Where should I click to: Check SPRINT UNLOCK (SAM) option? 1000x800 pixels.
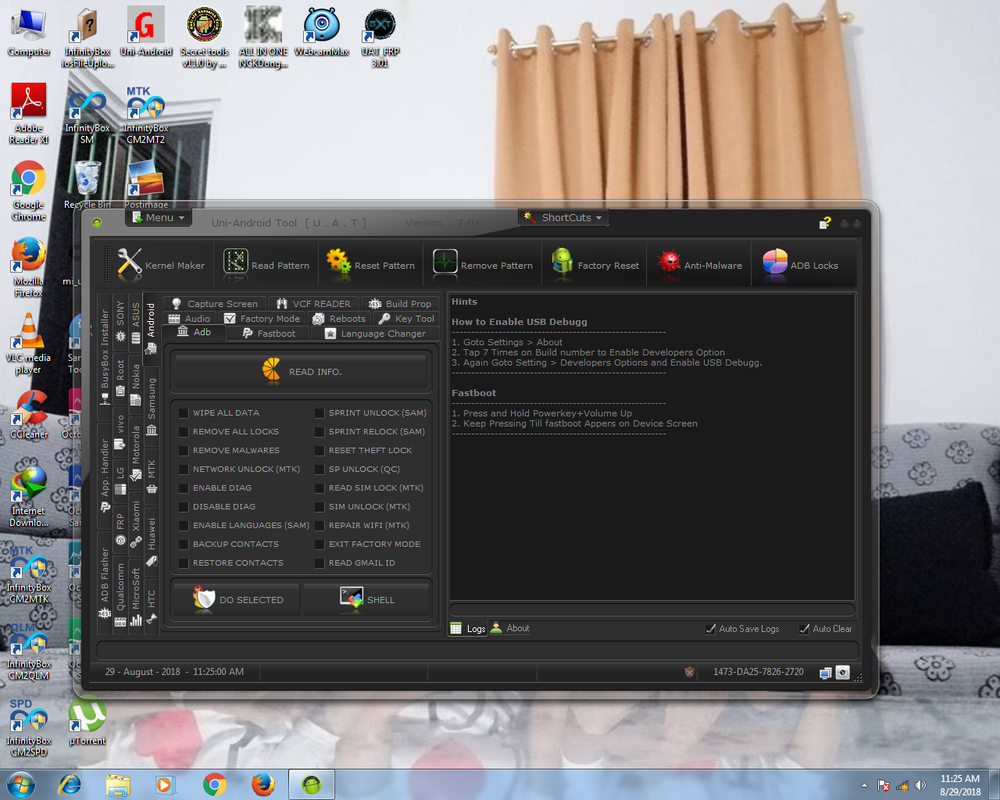click(x=320, y=413)
